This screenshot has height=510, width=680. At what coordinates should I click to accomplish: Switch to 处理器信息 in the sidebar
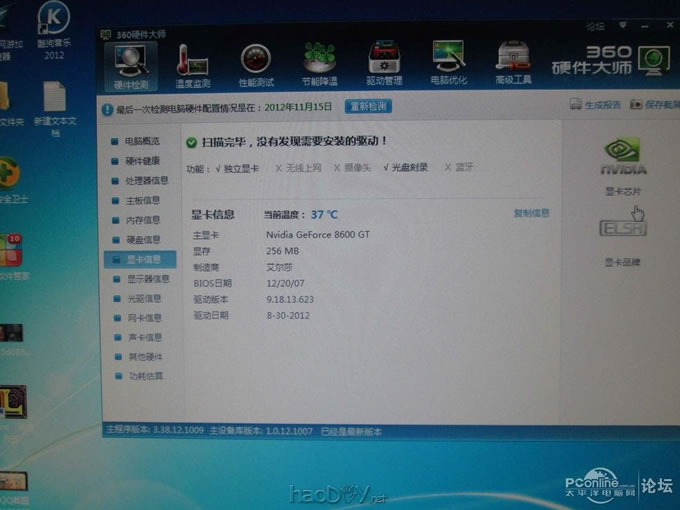[x=146, y=180]
